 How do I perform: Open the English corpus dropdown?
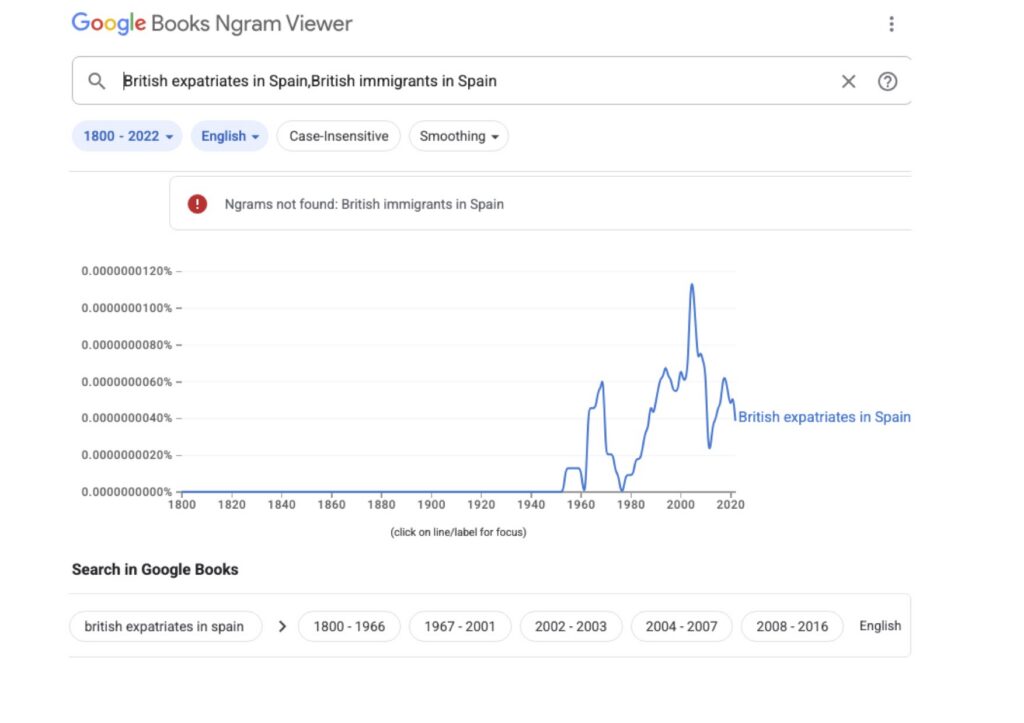tap(229, 136)
